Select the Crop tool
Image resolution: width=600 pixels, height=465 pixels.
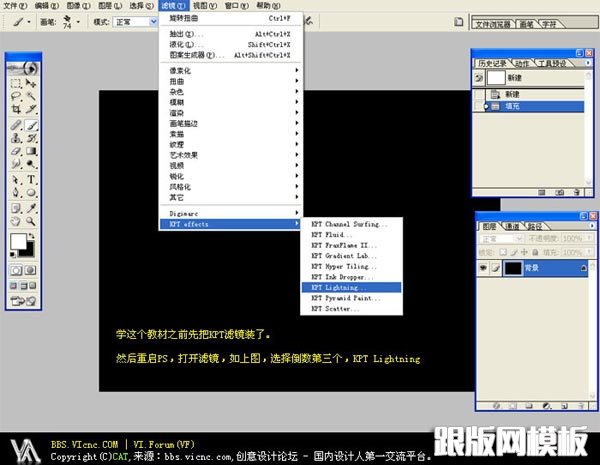(x=16, y=109)
